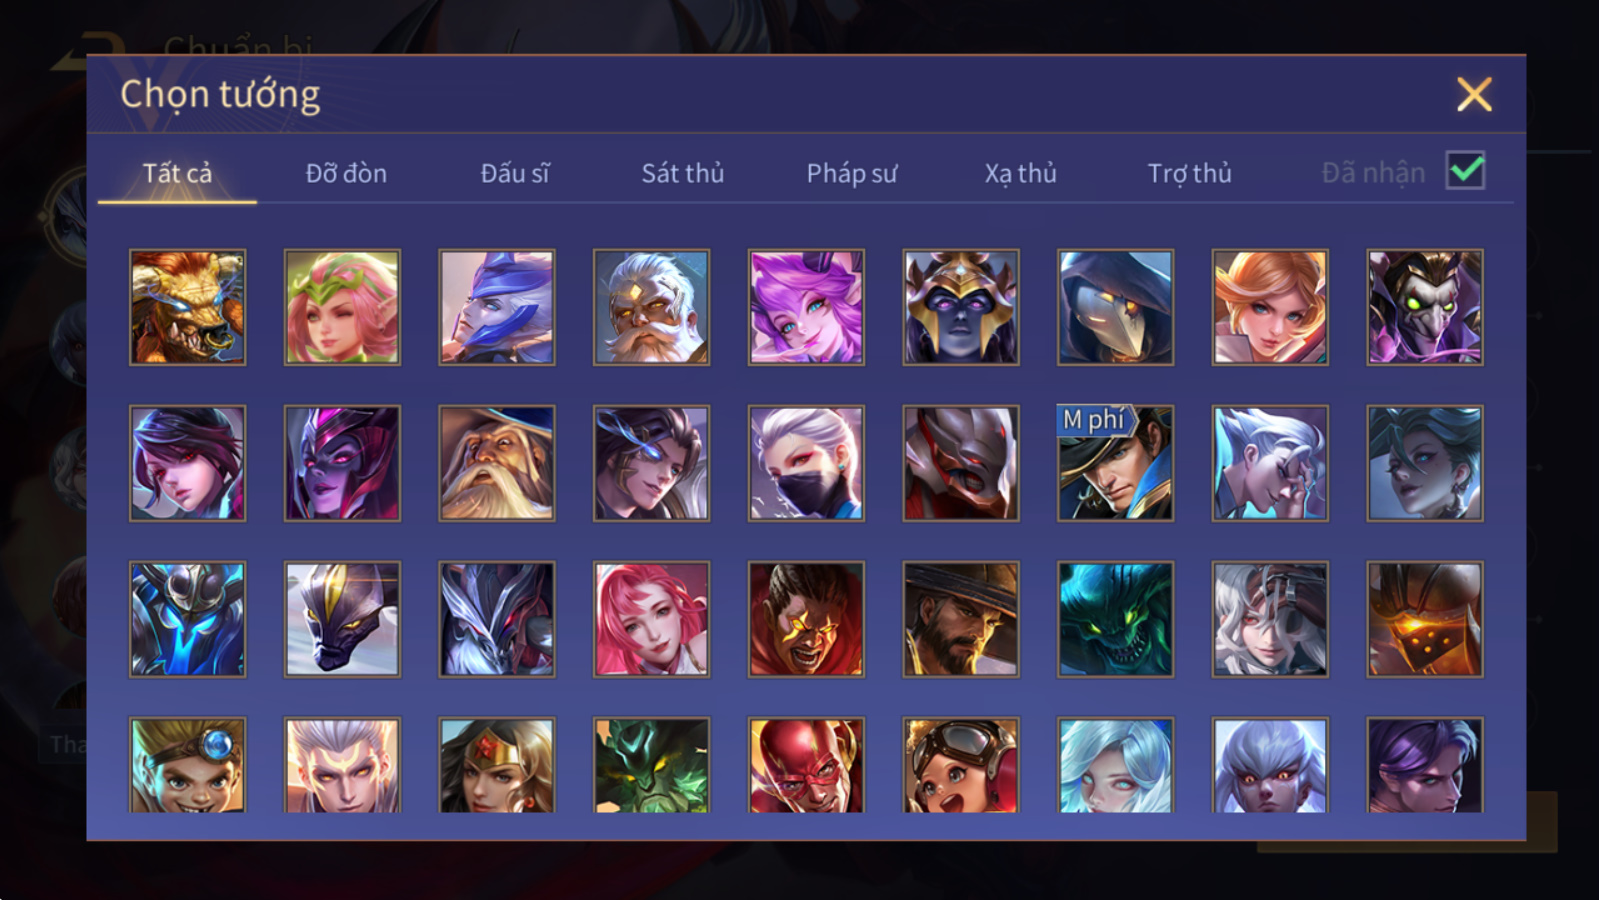The width and height of the screenshot is (1599, 900).
Task: Pick the Wonder Woman tiara hero portrait
Action: point(497,765)
